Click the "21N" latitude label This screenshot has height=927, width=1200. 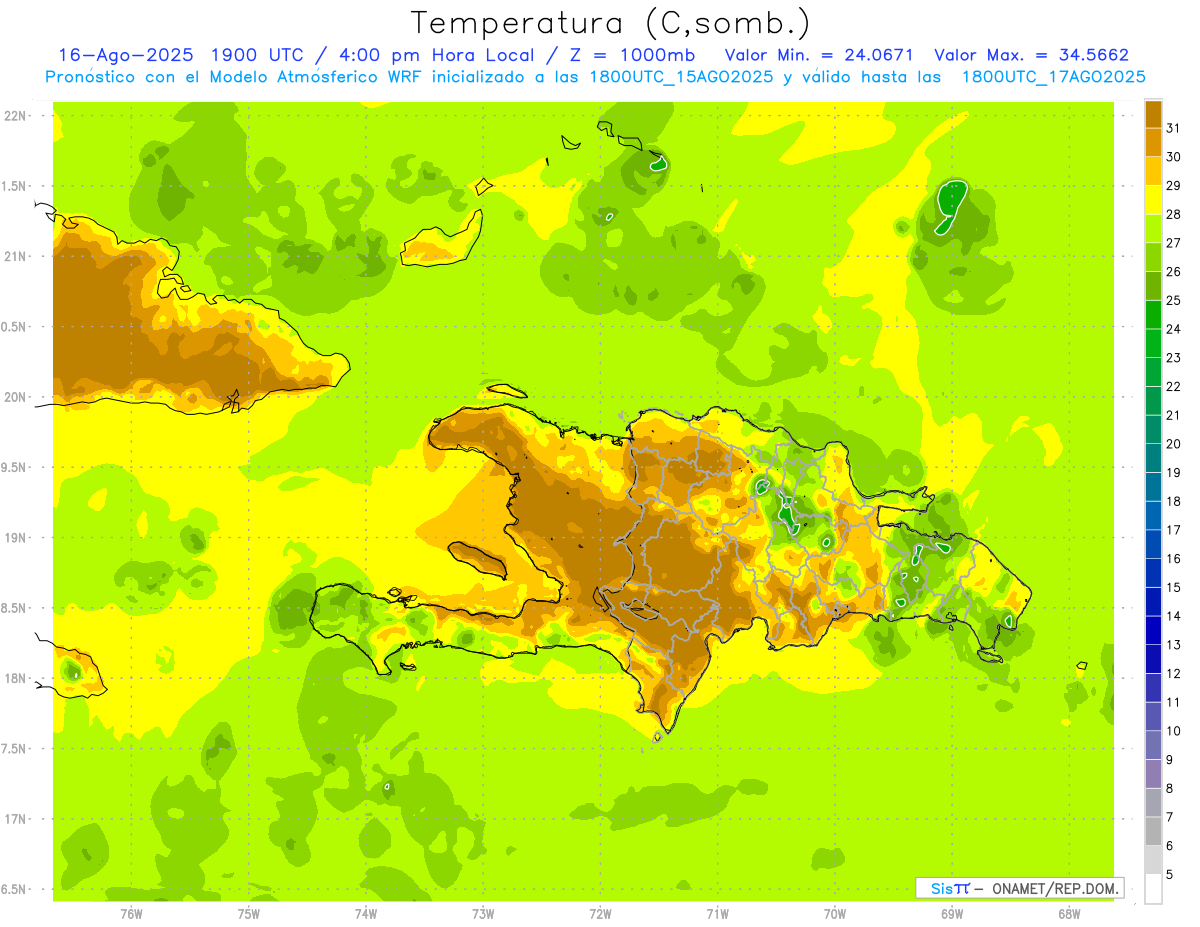click(17, 257)
